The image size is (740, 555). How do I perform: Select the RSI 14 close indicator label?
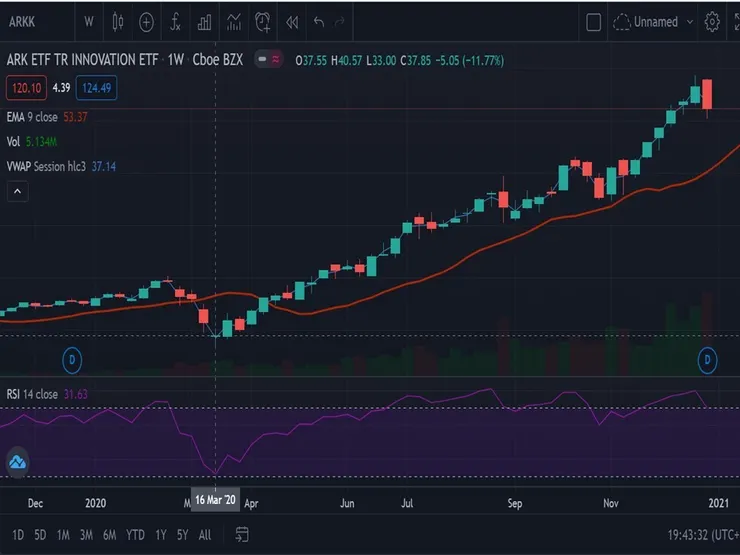coord(32,394)
